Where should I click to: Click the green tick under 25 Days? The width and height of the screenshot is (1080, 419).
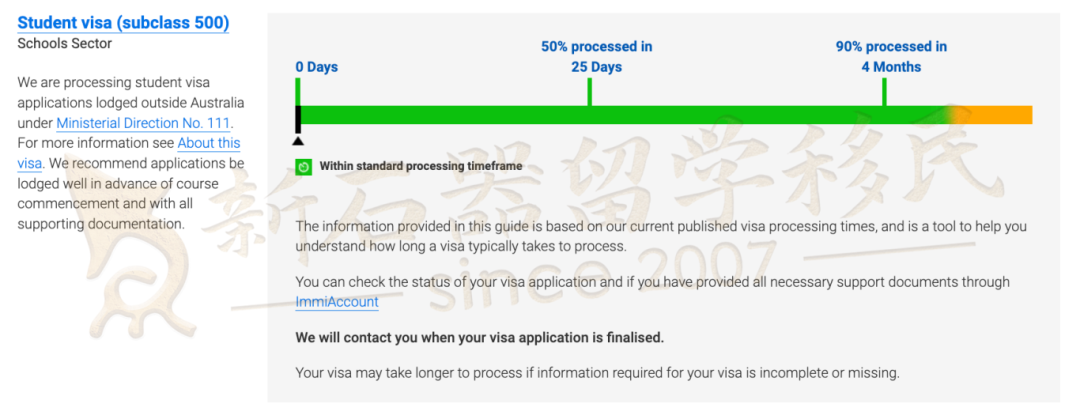tap(590, 92)
